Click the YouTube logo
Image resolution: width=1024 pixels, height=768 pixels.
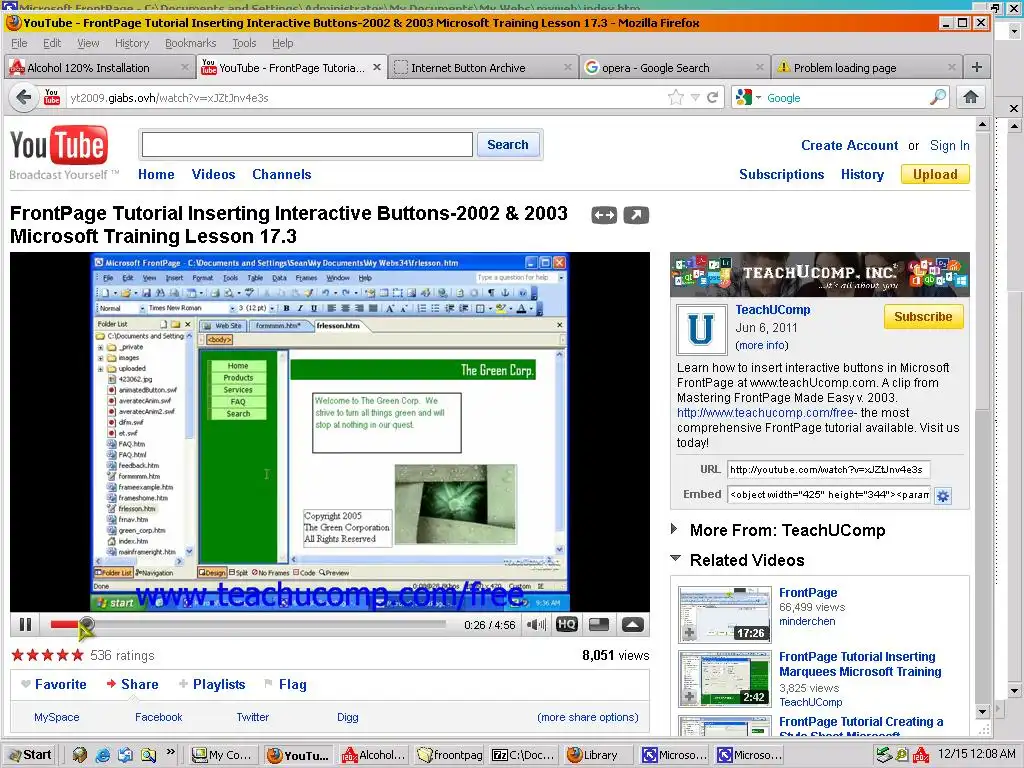pyautogui.click(x=59, y=146)
